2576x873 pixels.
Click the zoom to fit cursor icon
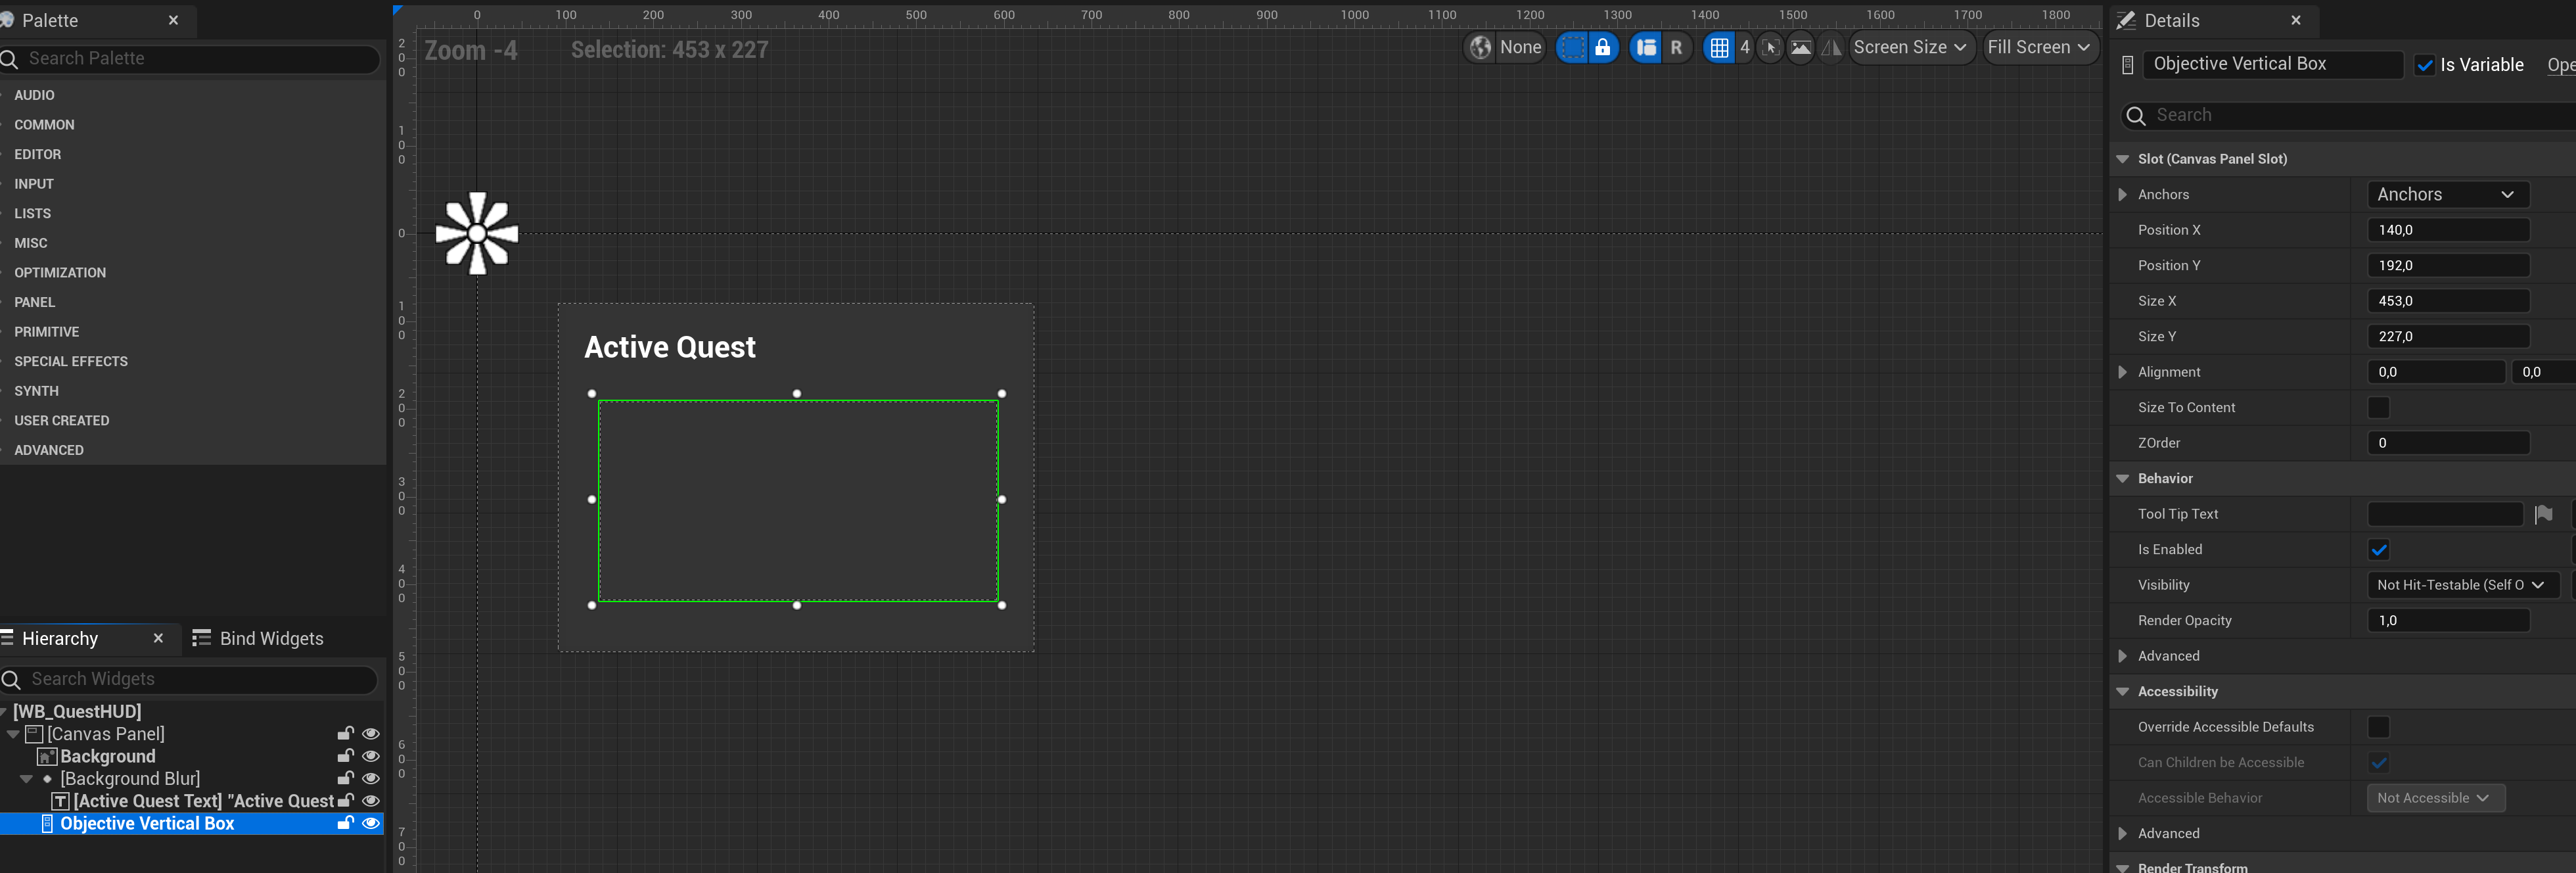tap(1770, 47)
